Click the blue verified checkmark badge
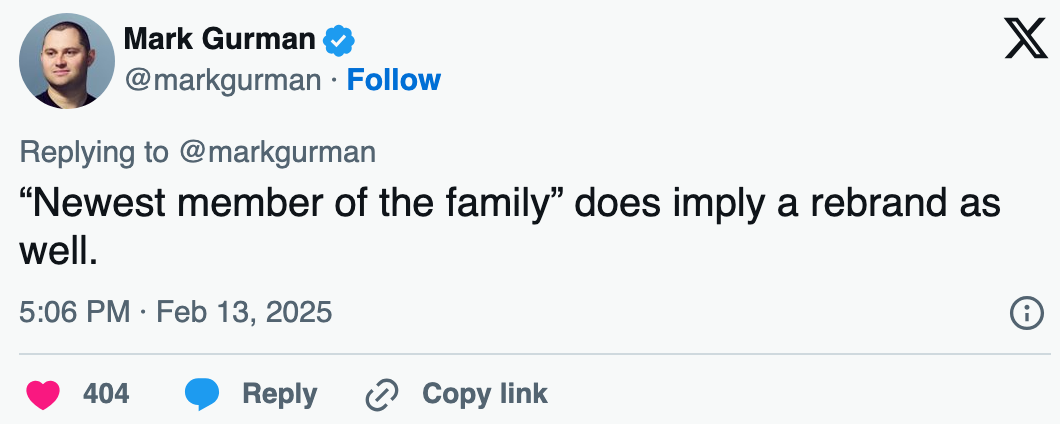The image size is (1060, 424). pyautogui.click(x=340, y=40)
